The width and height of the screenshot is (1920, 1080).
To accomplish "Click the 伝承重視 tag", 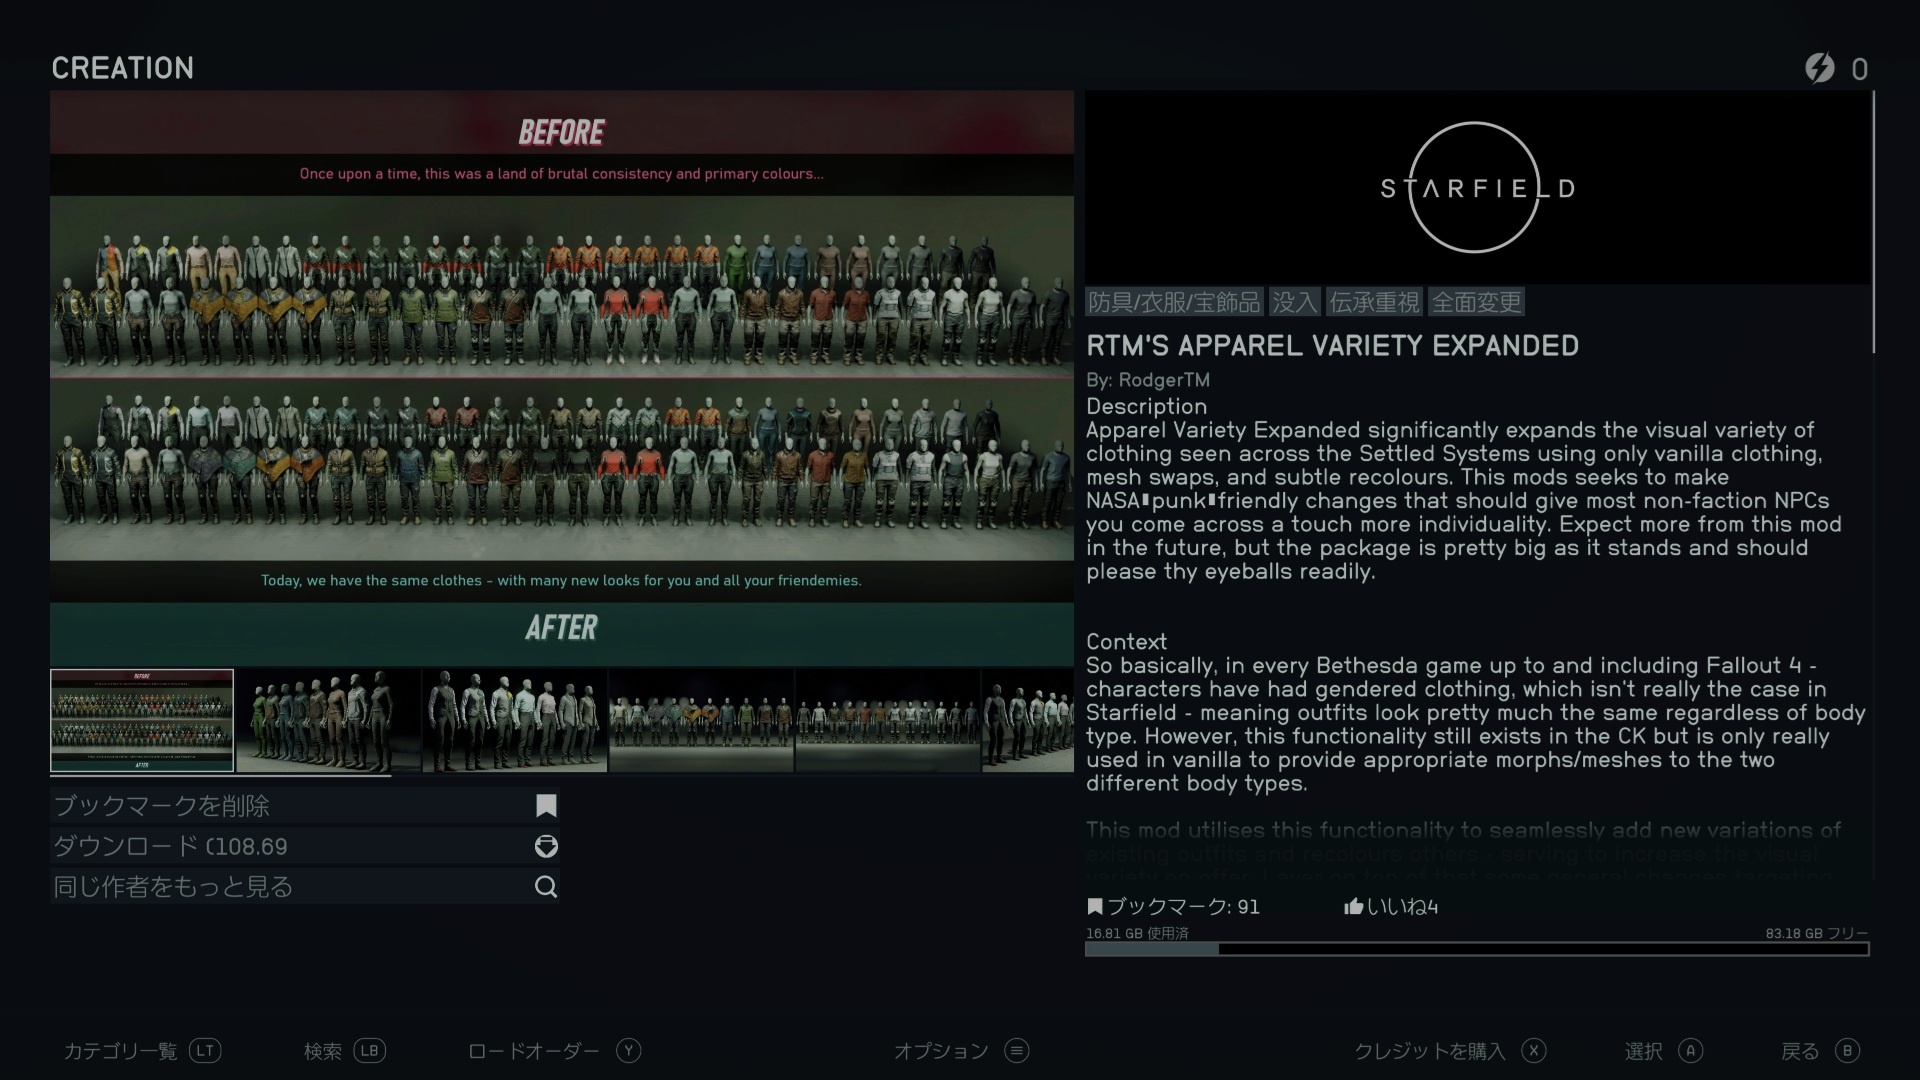I will pyautogui.click(x=1374, y=302).
